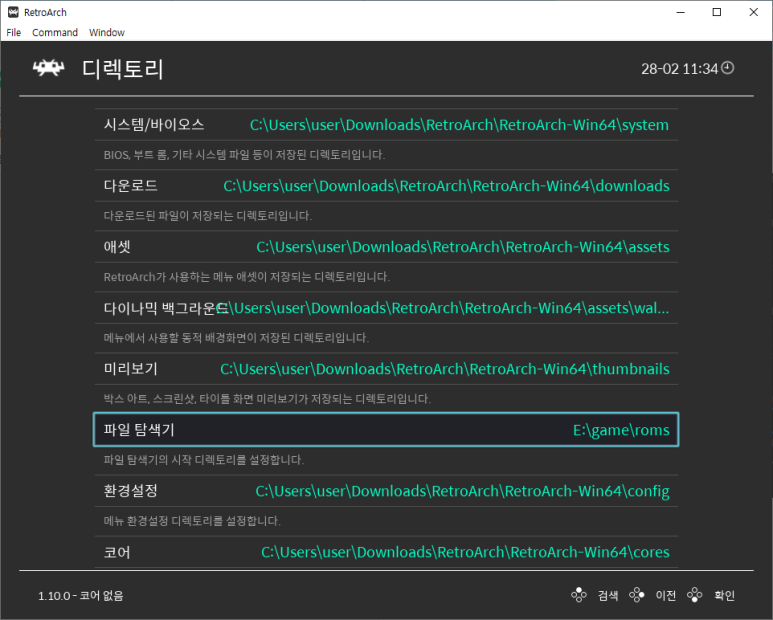
Task: Click the truncated assets\wal... path value
Action: click(x=446, y=308)
